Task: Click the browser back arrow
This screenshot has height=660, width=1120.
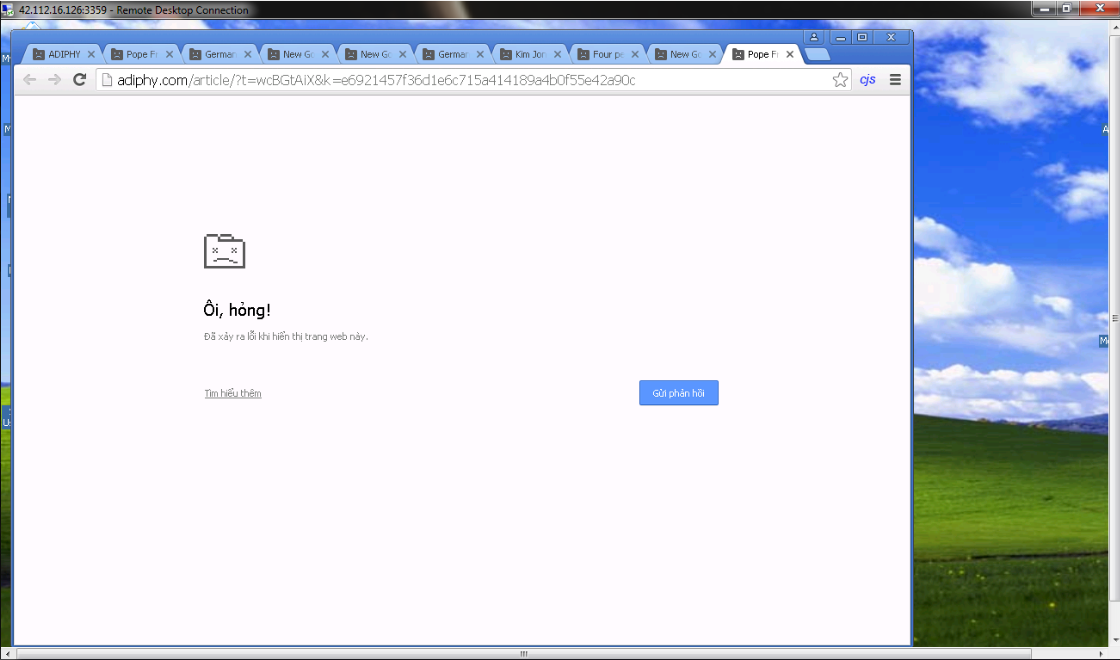Action: click(29, 79)
